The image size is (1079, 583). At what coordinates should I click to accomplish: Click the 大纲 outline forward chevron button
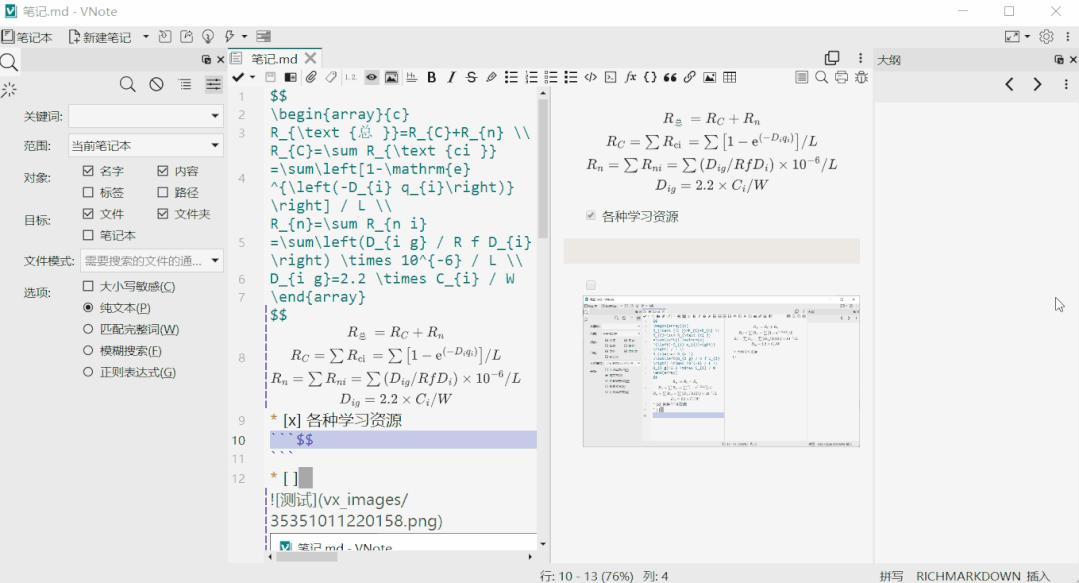[x=1037, y=85]
